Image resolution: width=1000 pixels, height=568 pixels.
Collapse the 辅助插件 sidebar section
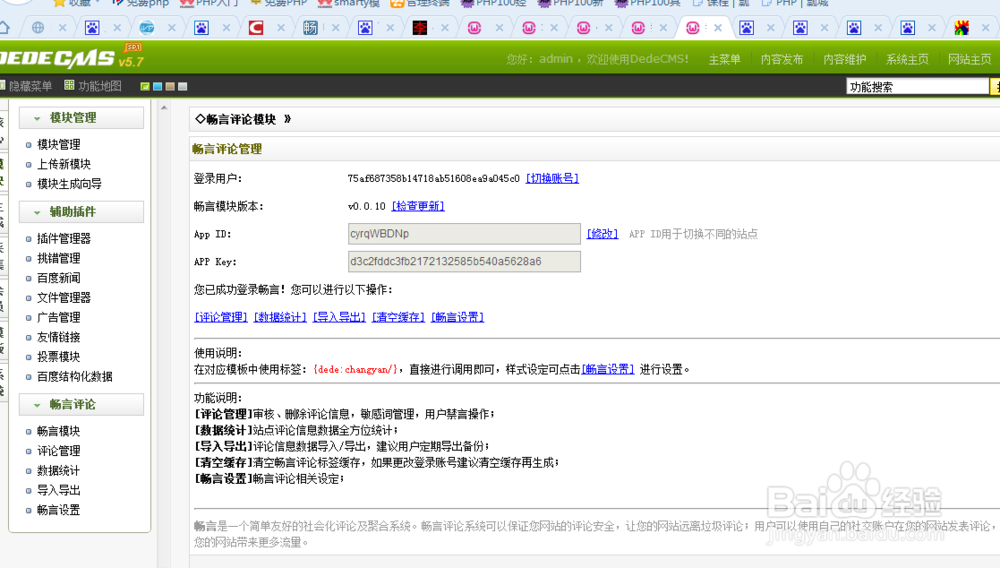tap(82, 212)
